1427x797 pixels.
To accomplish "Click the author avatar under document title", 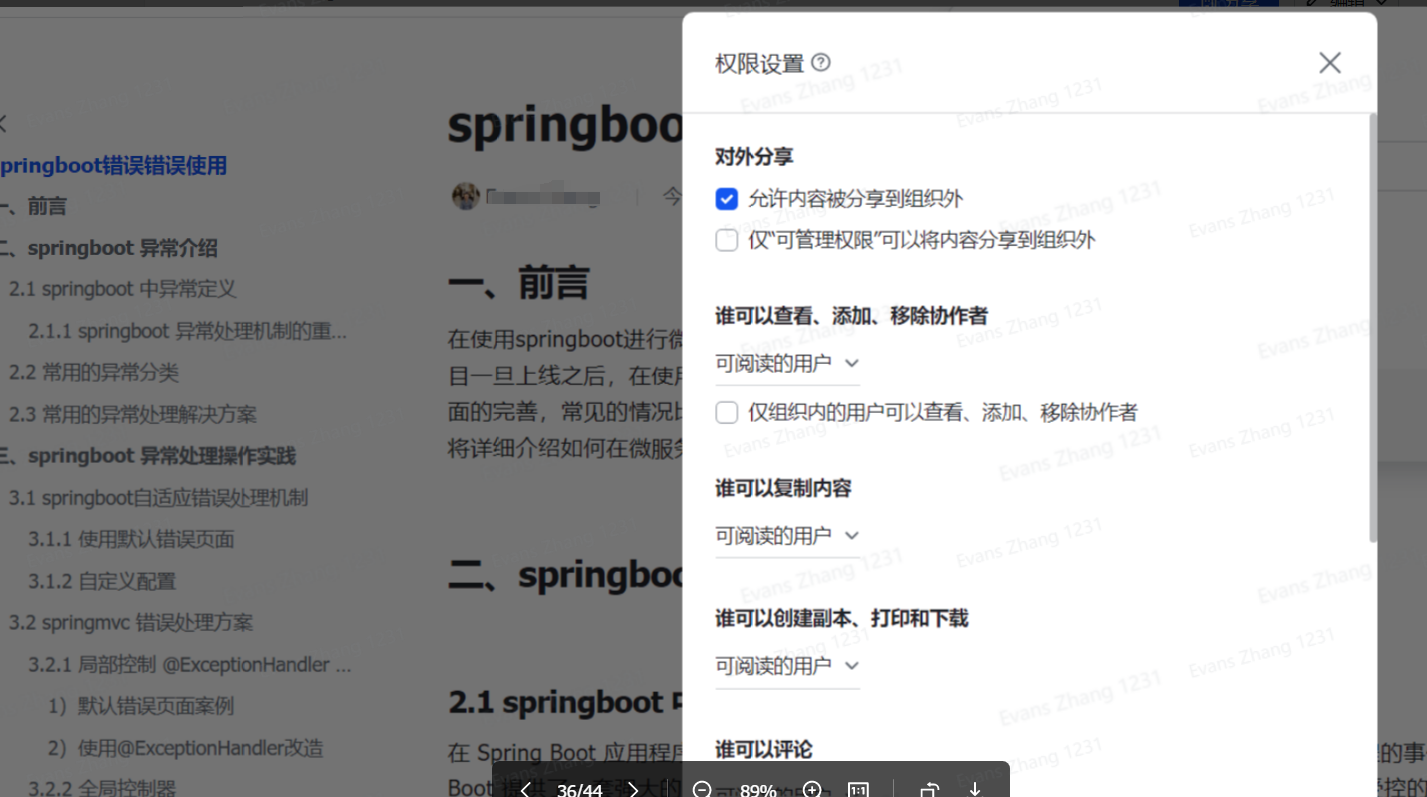I will (466, 196).
